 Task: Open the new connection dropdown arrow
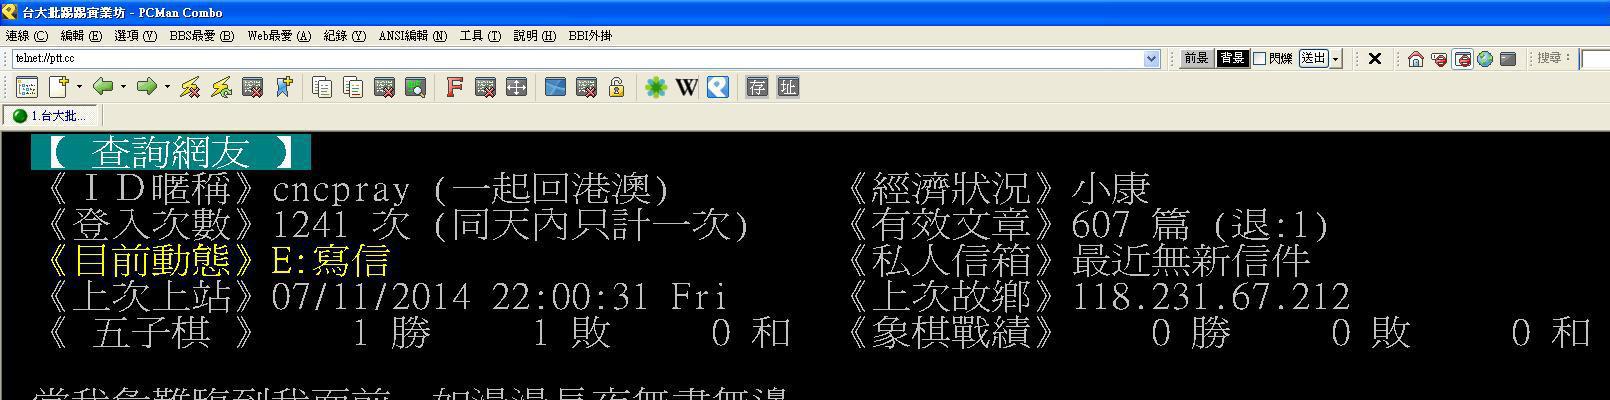coord(78,87)
